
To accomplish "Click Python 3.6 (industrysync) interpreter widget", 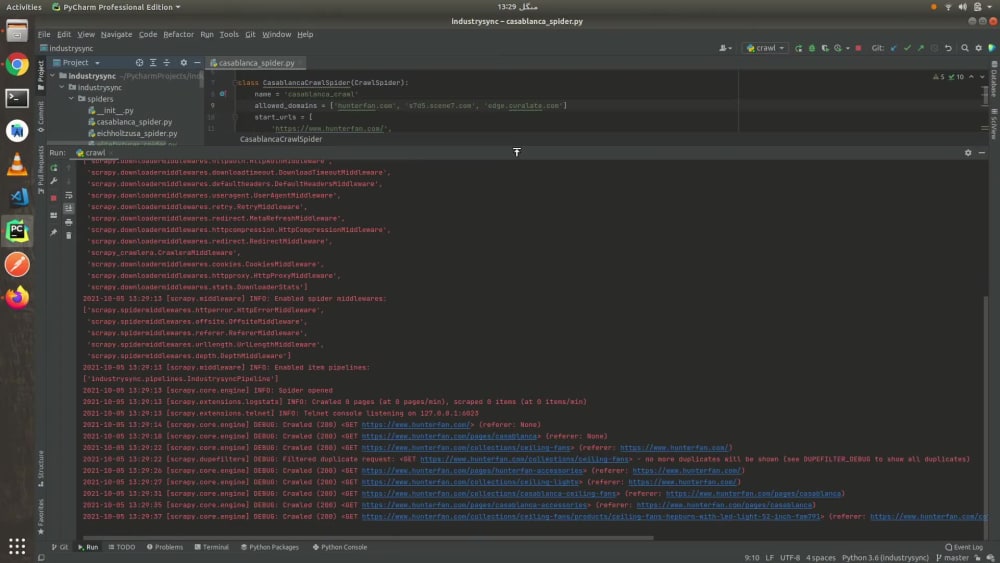I will (x=885, y=557).
